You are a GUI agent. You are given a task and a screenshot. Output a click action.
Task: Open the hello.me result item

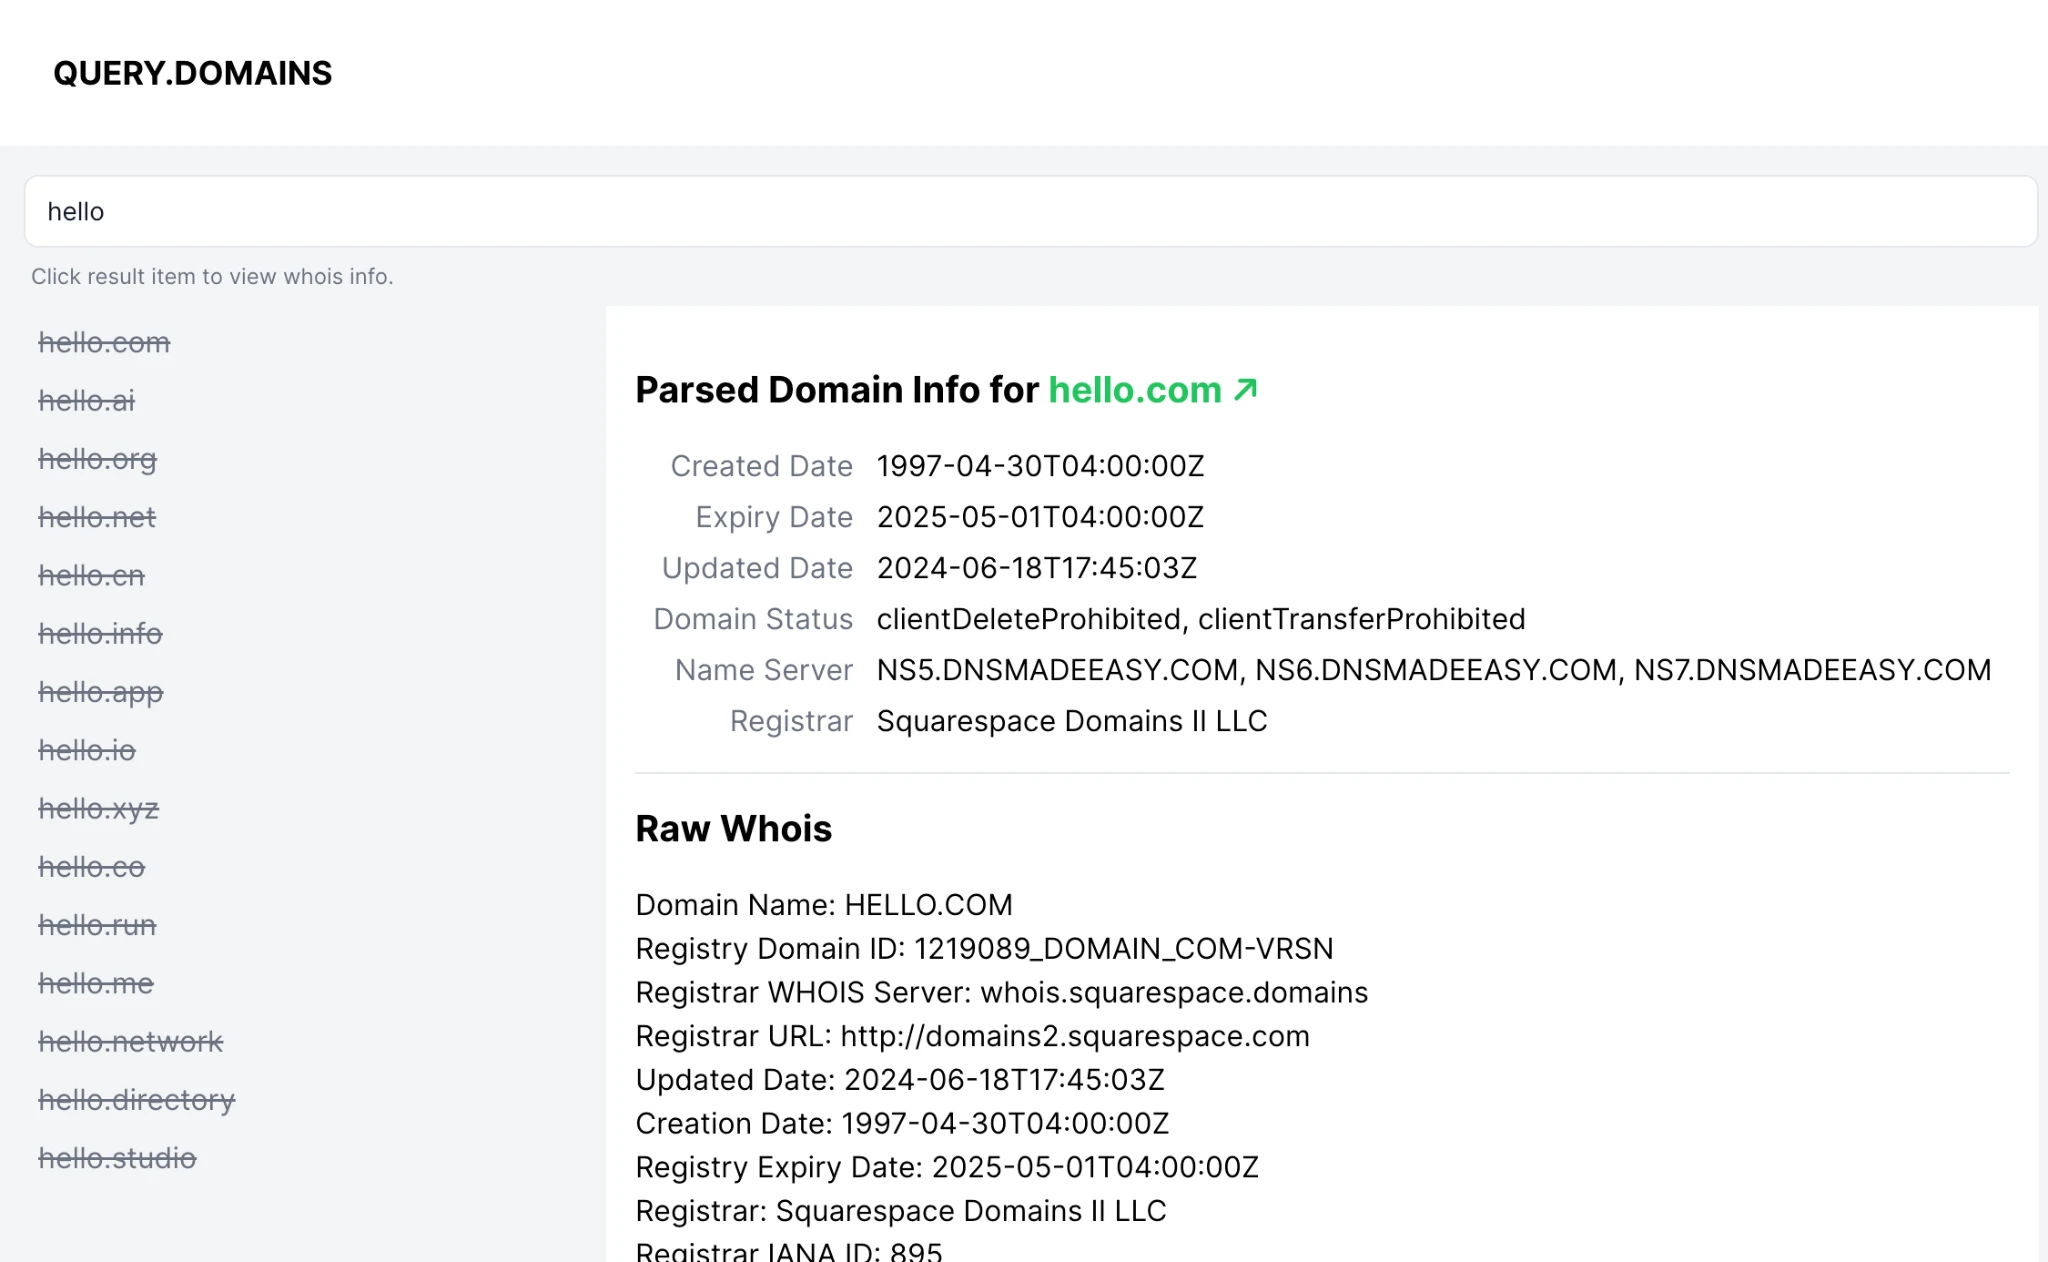pyautogui.click(x=95, y=983)
